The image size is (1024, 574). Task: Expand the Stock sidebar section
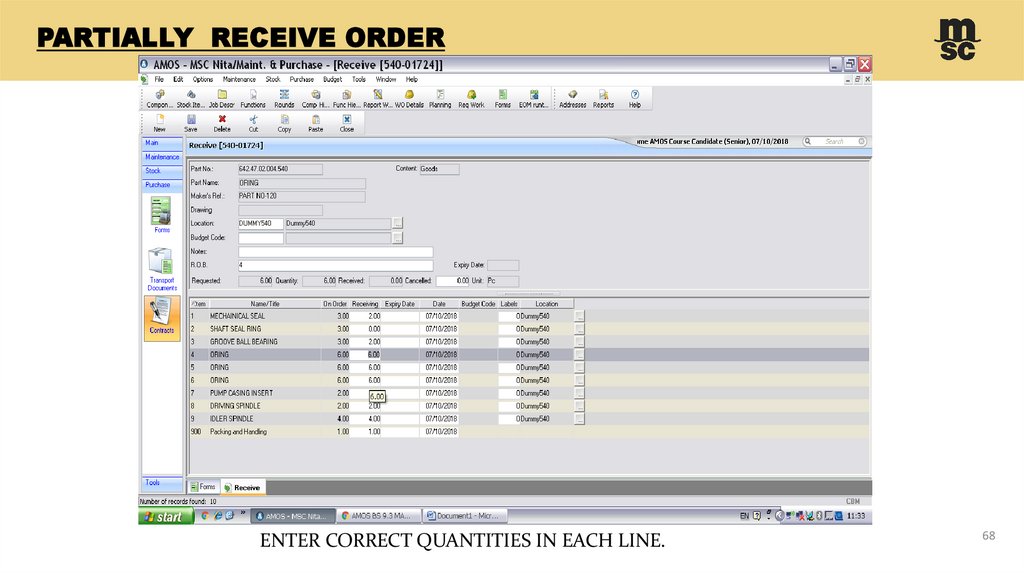162,171
